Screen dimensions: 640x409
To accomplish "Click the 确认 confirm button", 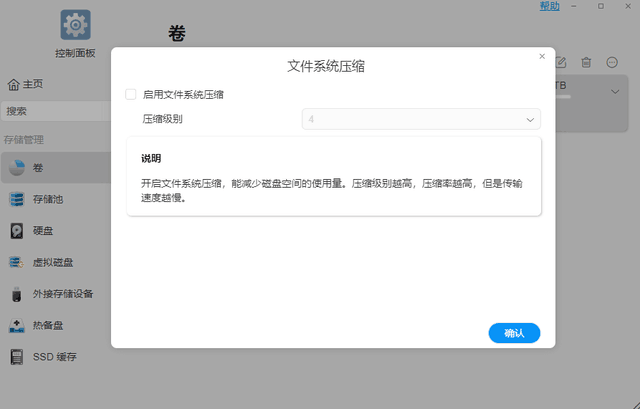I will [514, 333].
